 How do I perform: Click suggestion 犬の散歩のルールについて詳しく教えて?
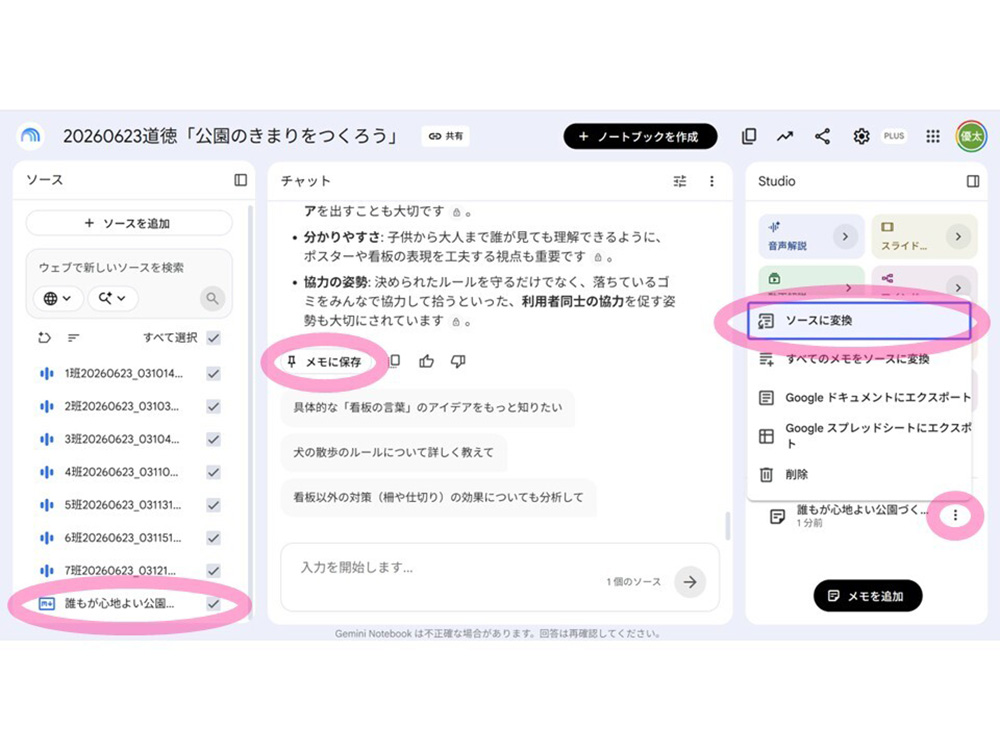(393, 452)
